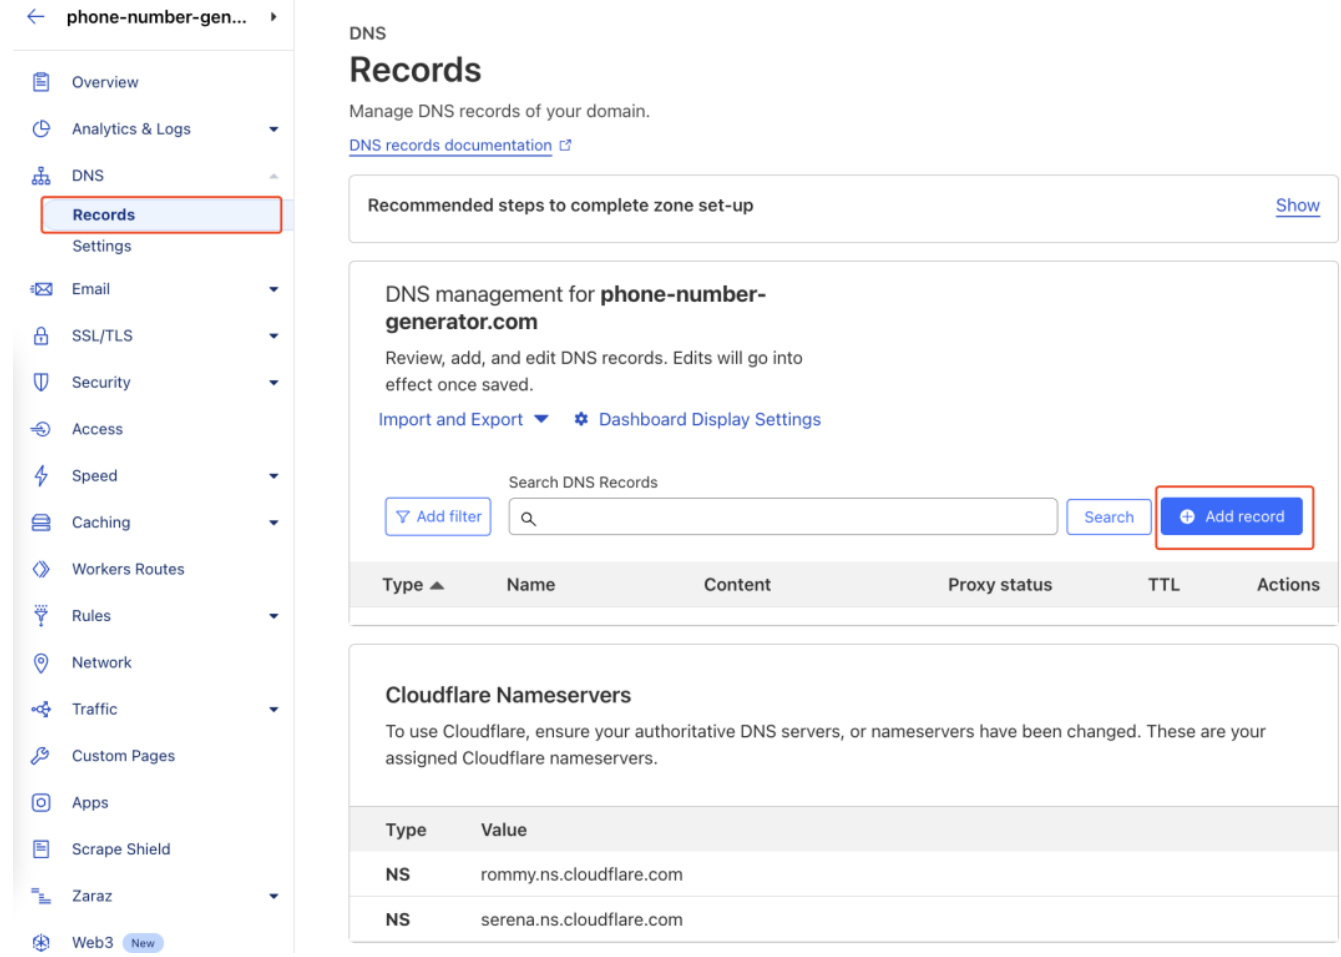Select nameserver rommy.ns.cloudflare.com
This screenshot has width=1341, height=957.
581,875
